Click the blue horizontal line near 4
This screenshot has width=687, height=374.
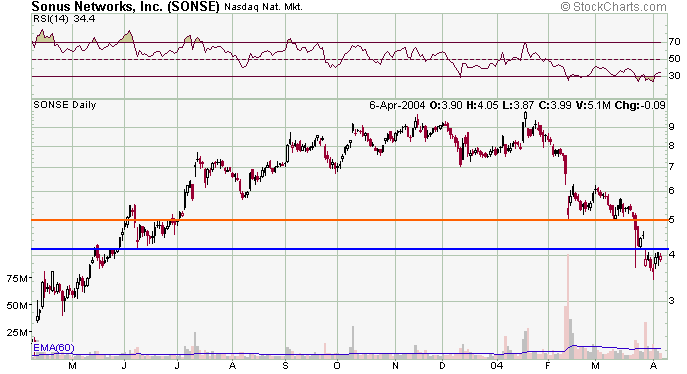pos(350,249)
